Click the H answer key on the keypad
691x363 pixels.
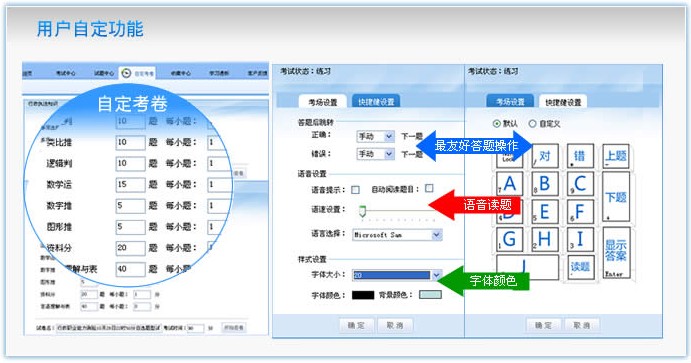[545, 239]
